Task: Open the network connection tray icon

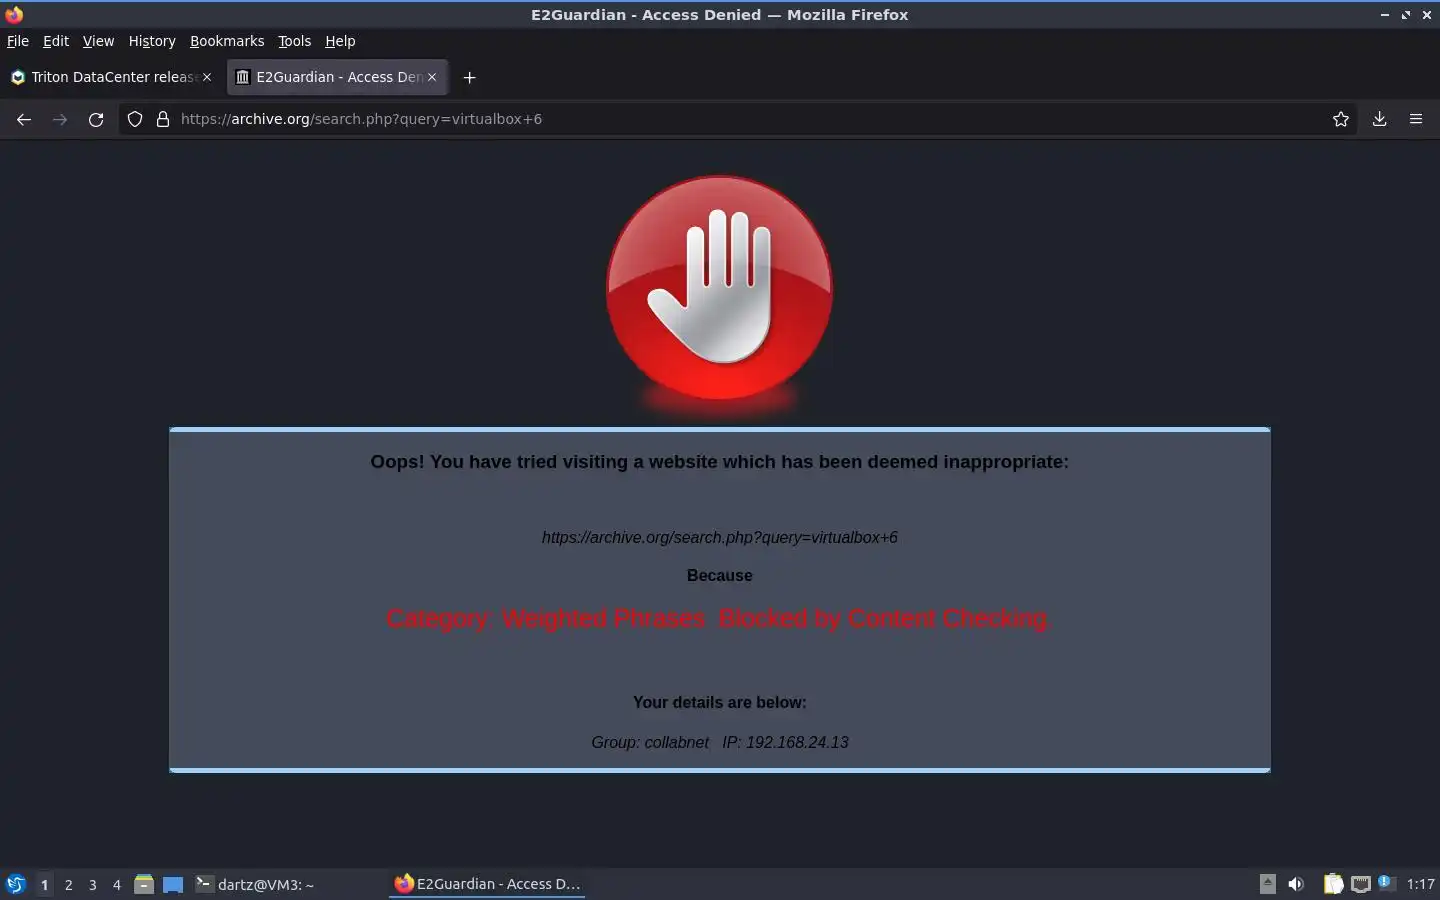Action: (x=1361, y=884)
